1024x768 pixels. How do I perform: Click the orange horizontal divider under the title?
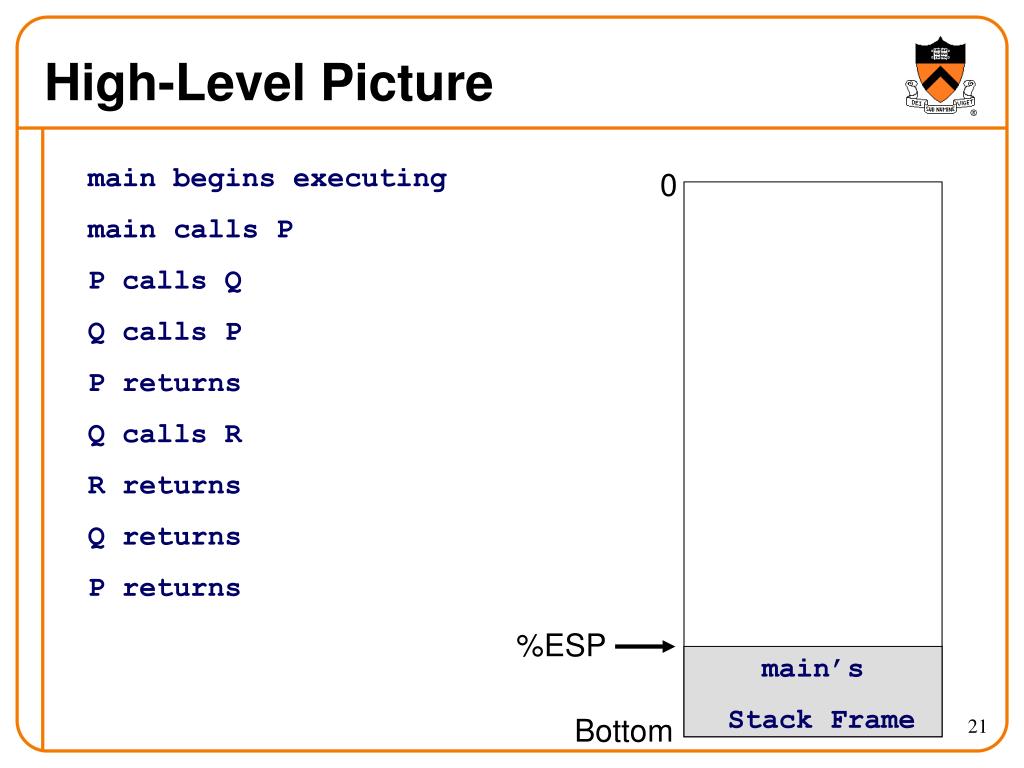[x=512, y=128]
